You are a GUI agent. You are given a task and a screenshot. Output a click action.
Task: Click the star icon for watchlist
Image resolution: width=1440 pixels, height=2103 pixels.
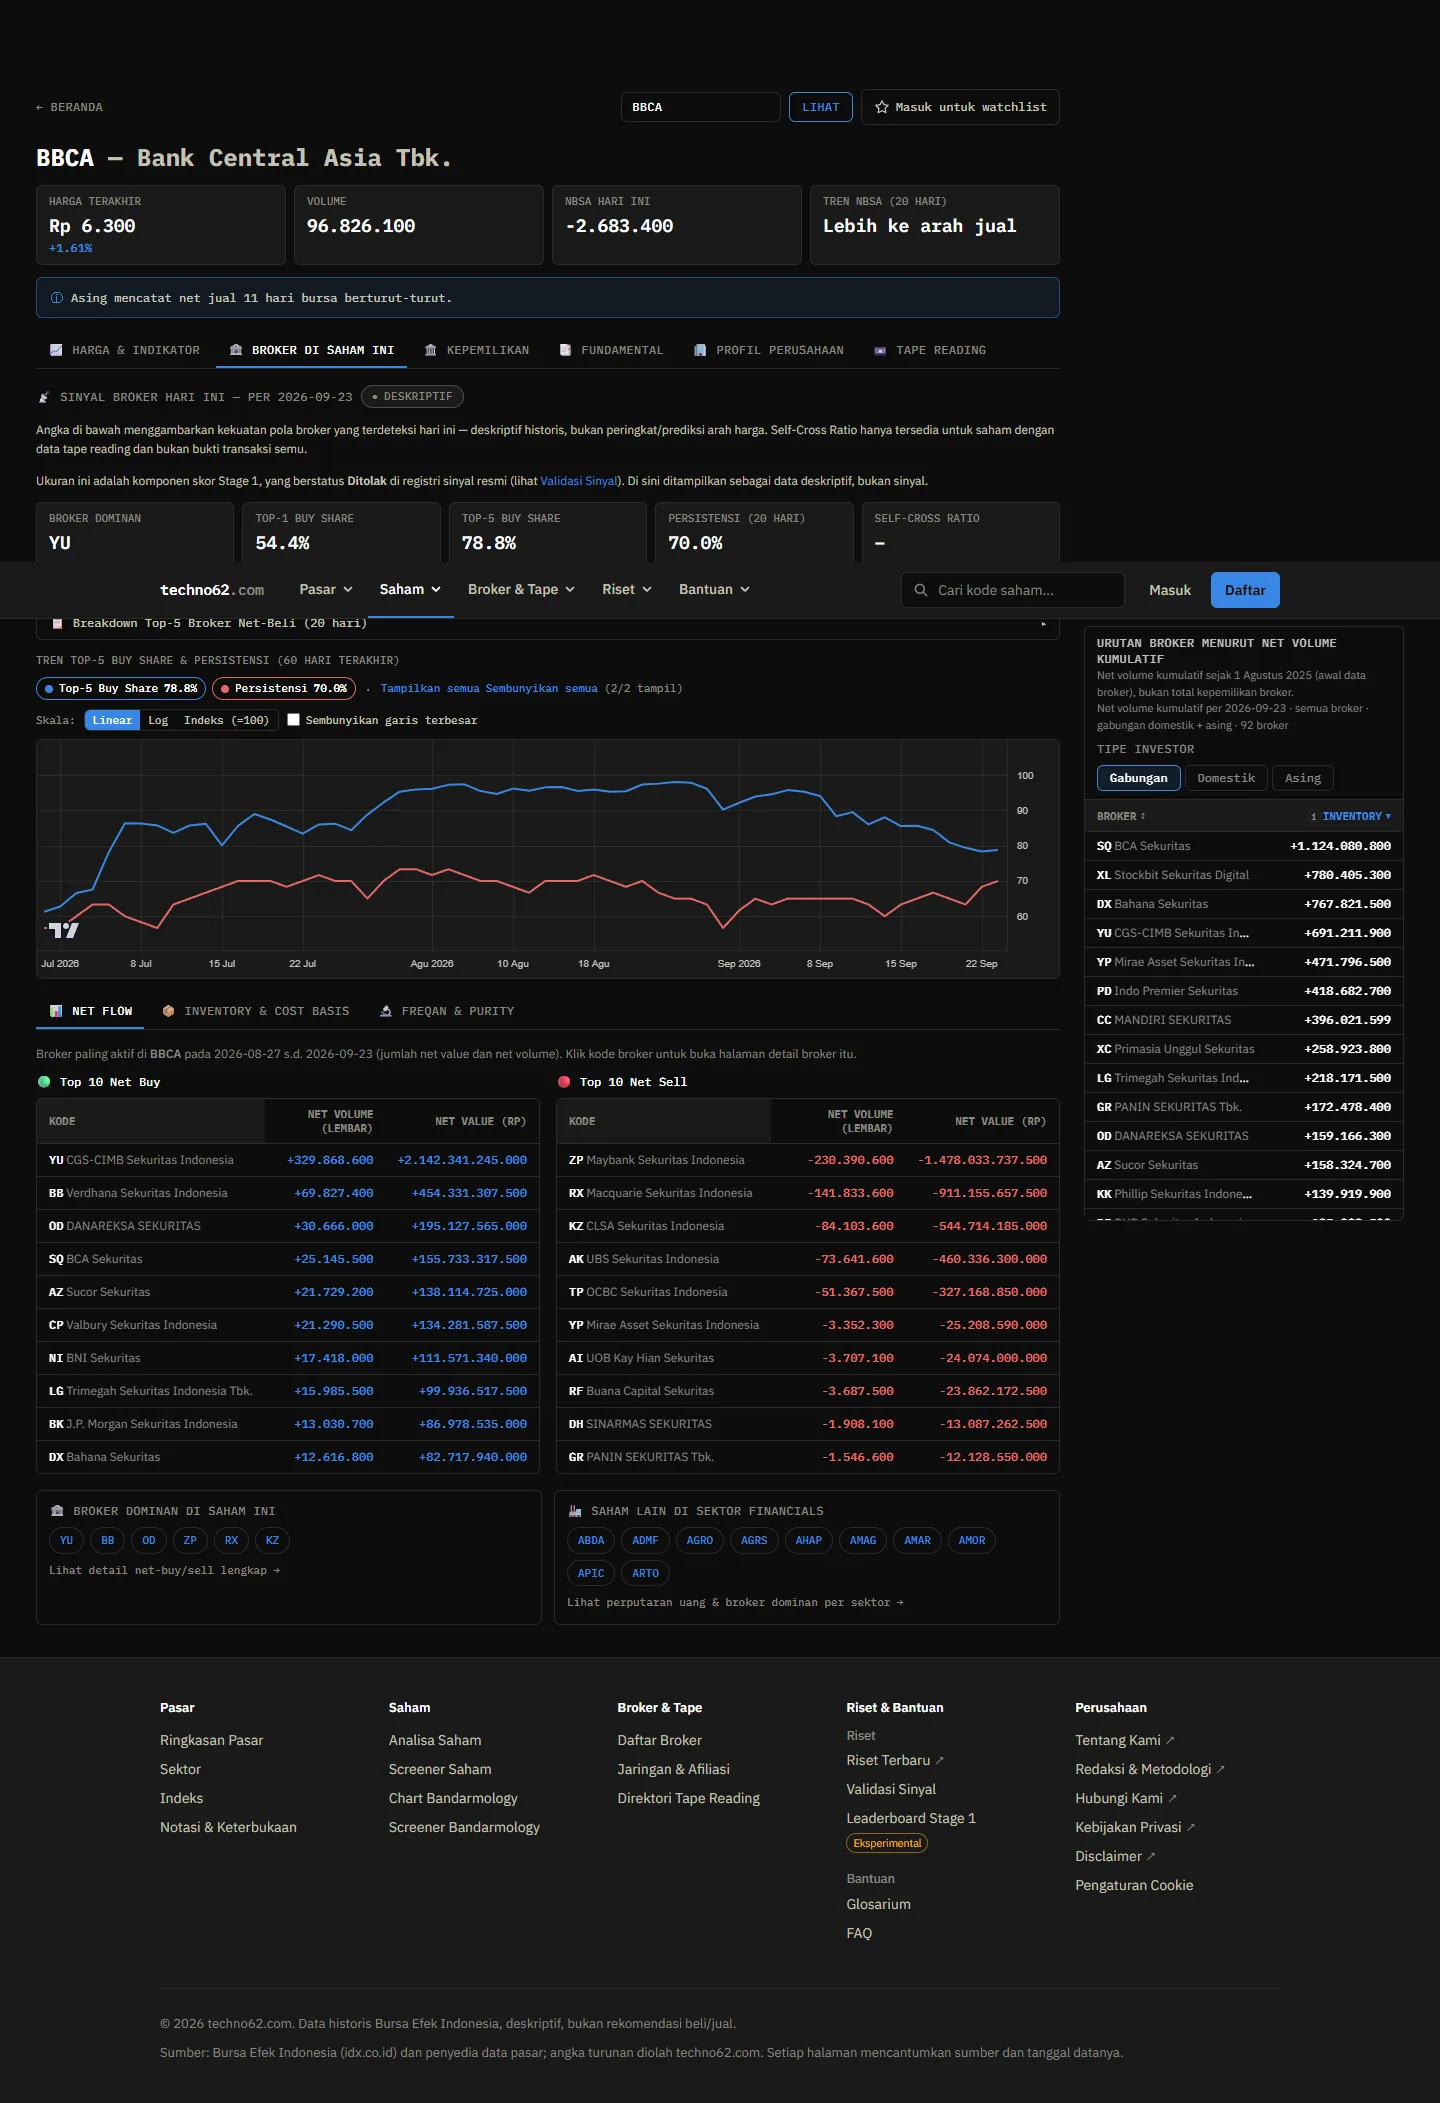click(882, 107)
